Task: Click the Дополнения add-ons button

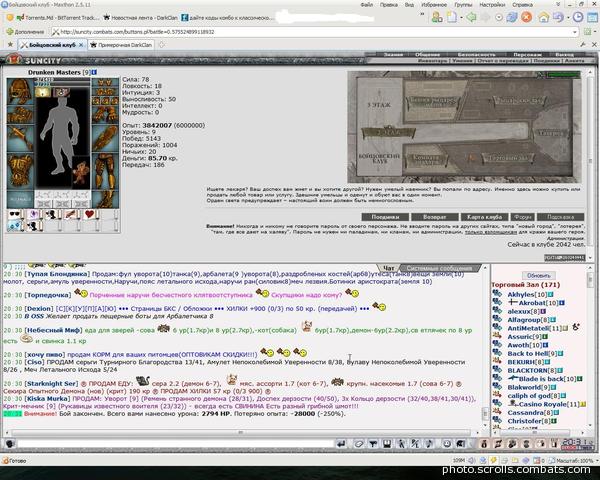Action: click(25, 32)
